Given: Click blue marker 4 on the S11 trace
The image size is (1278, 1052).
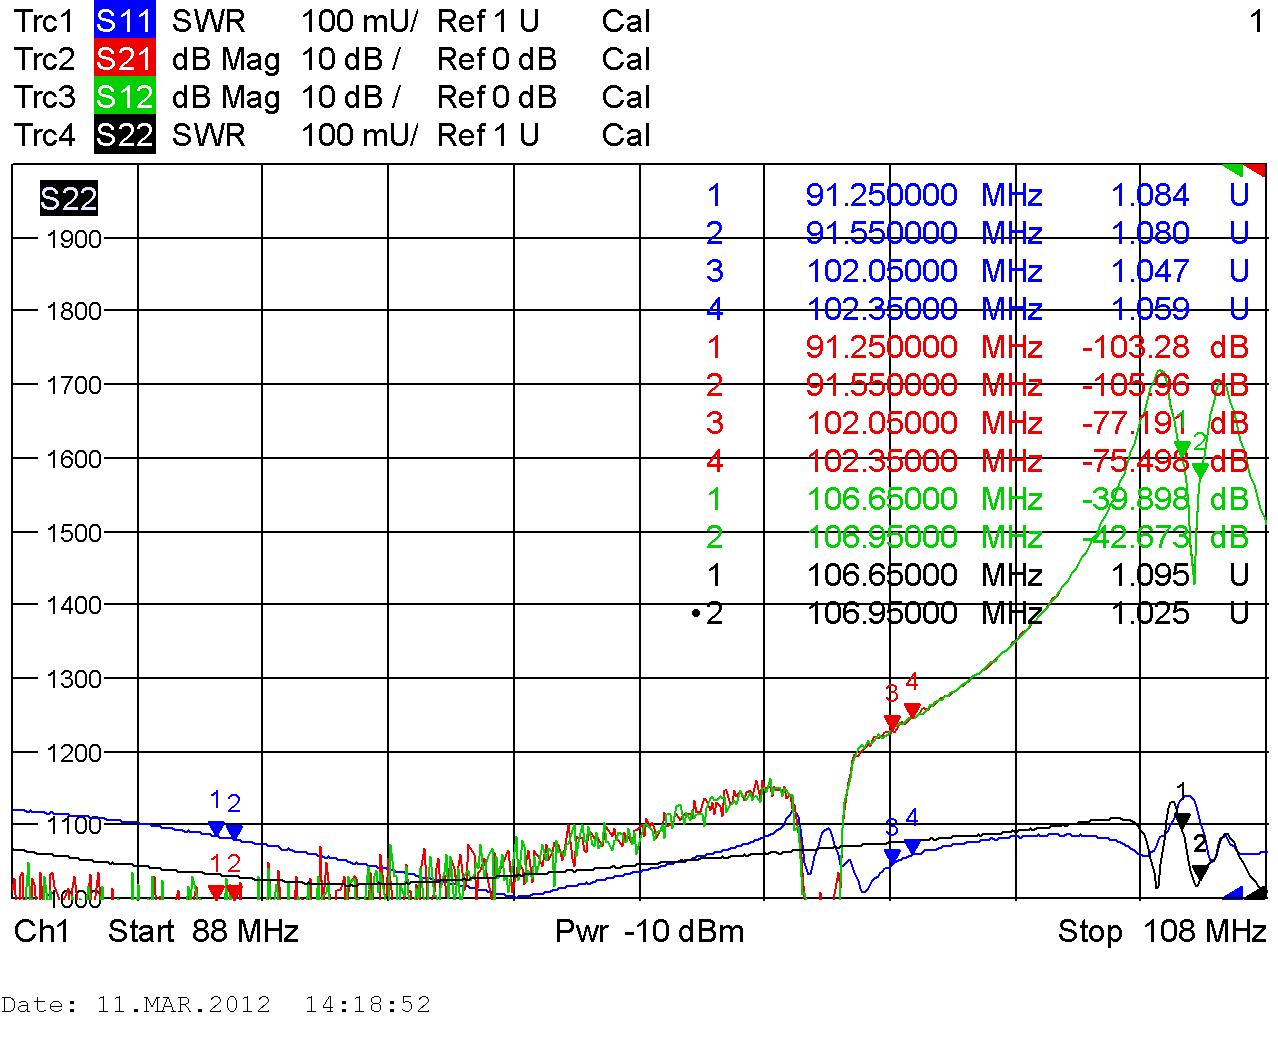Looking at the screenshot, I should point(912,846).
